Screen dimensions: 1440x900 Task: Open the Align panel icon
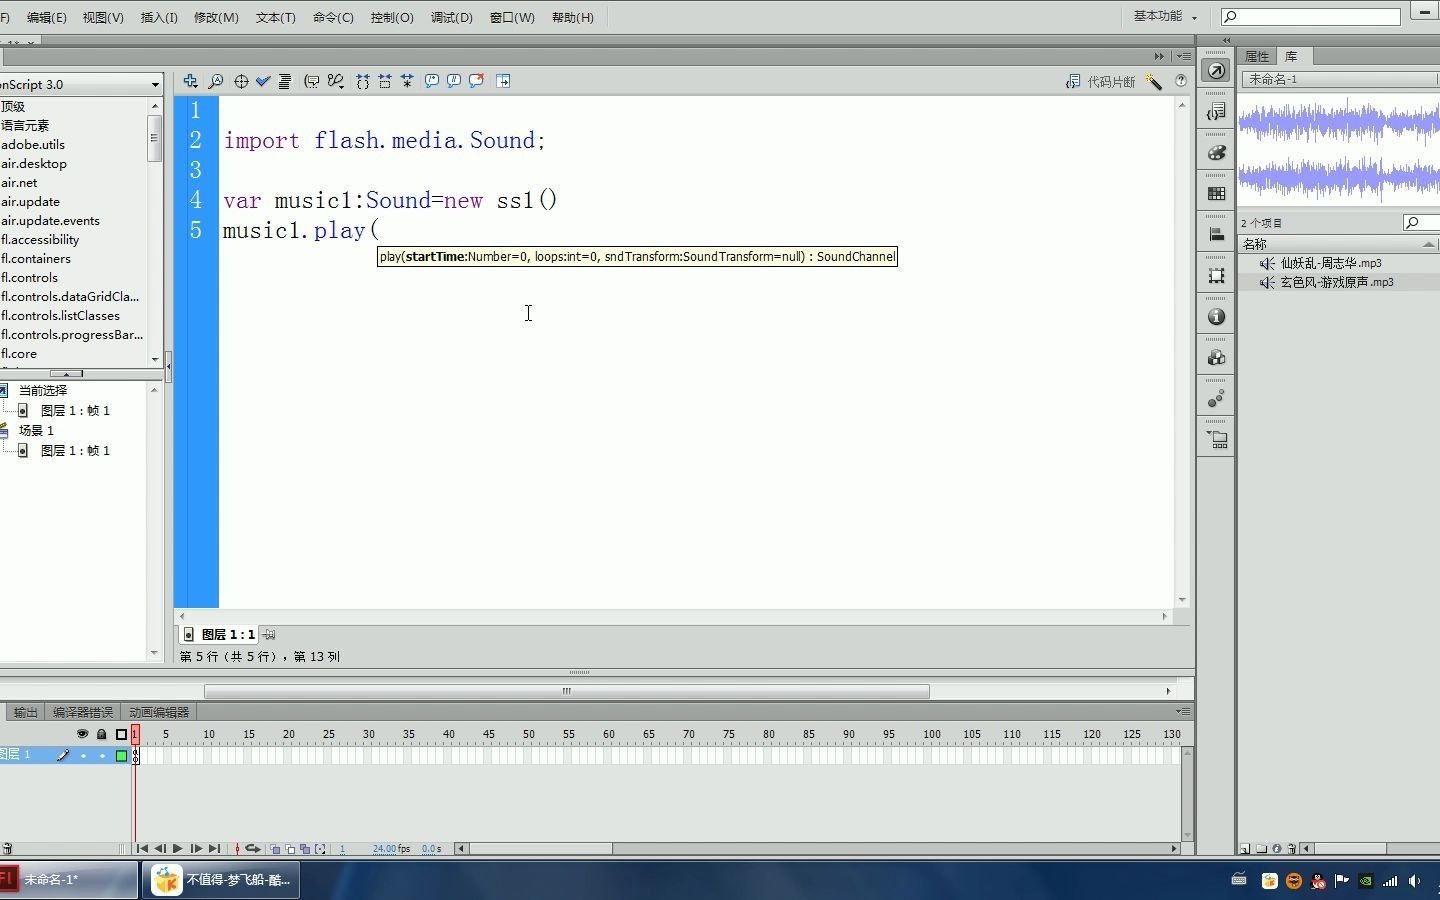tap(1216, 234)
